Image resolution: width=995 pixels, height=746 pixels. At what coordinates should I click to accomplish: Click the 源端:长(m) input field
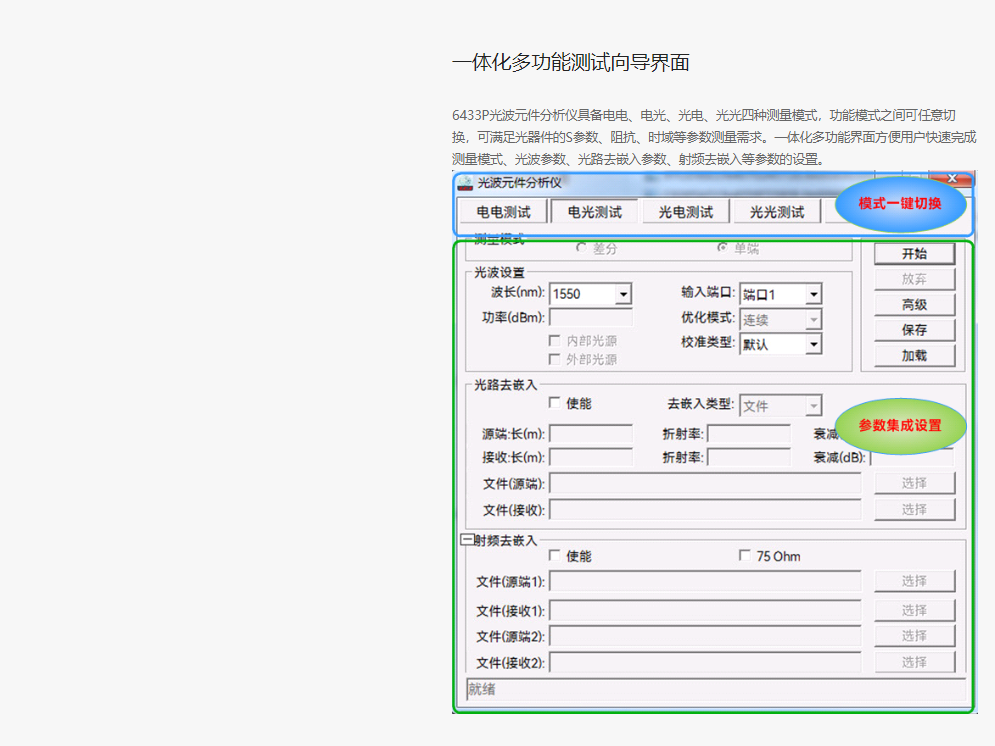[591, 434]
